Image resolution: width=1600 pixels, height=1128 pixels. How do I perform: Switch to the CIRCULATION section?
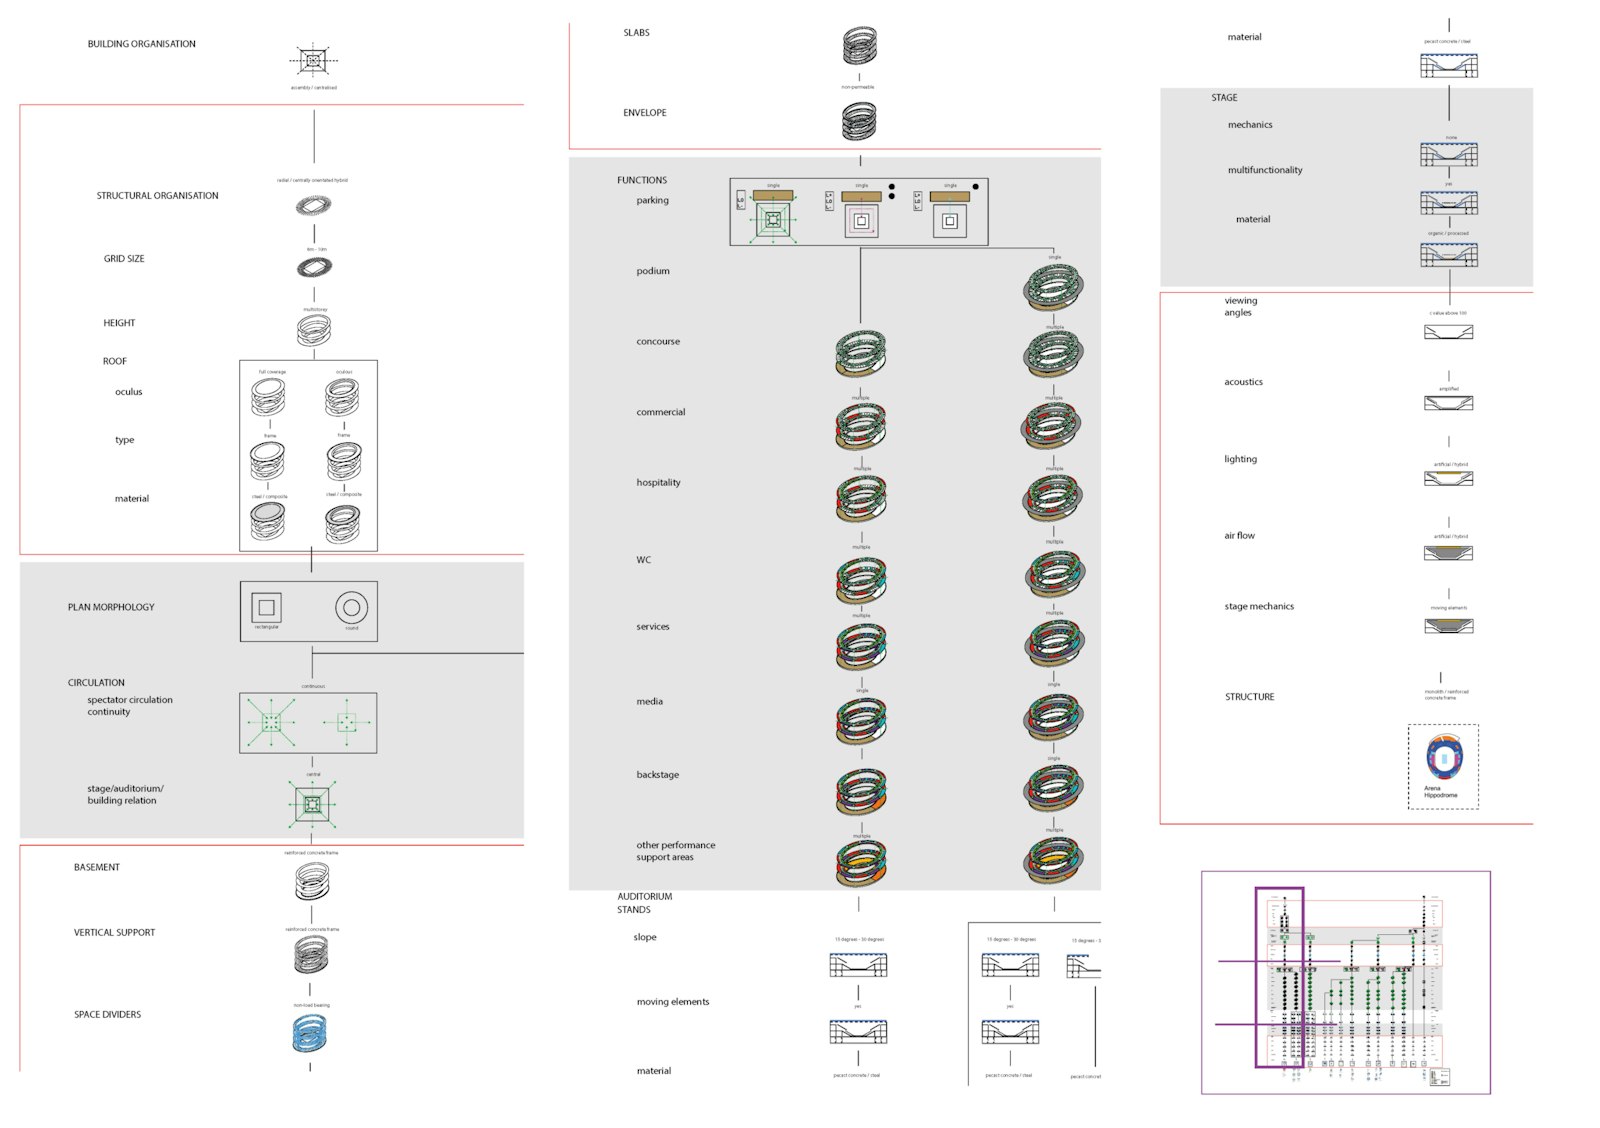coord(97,682)
